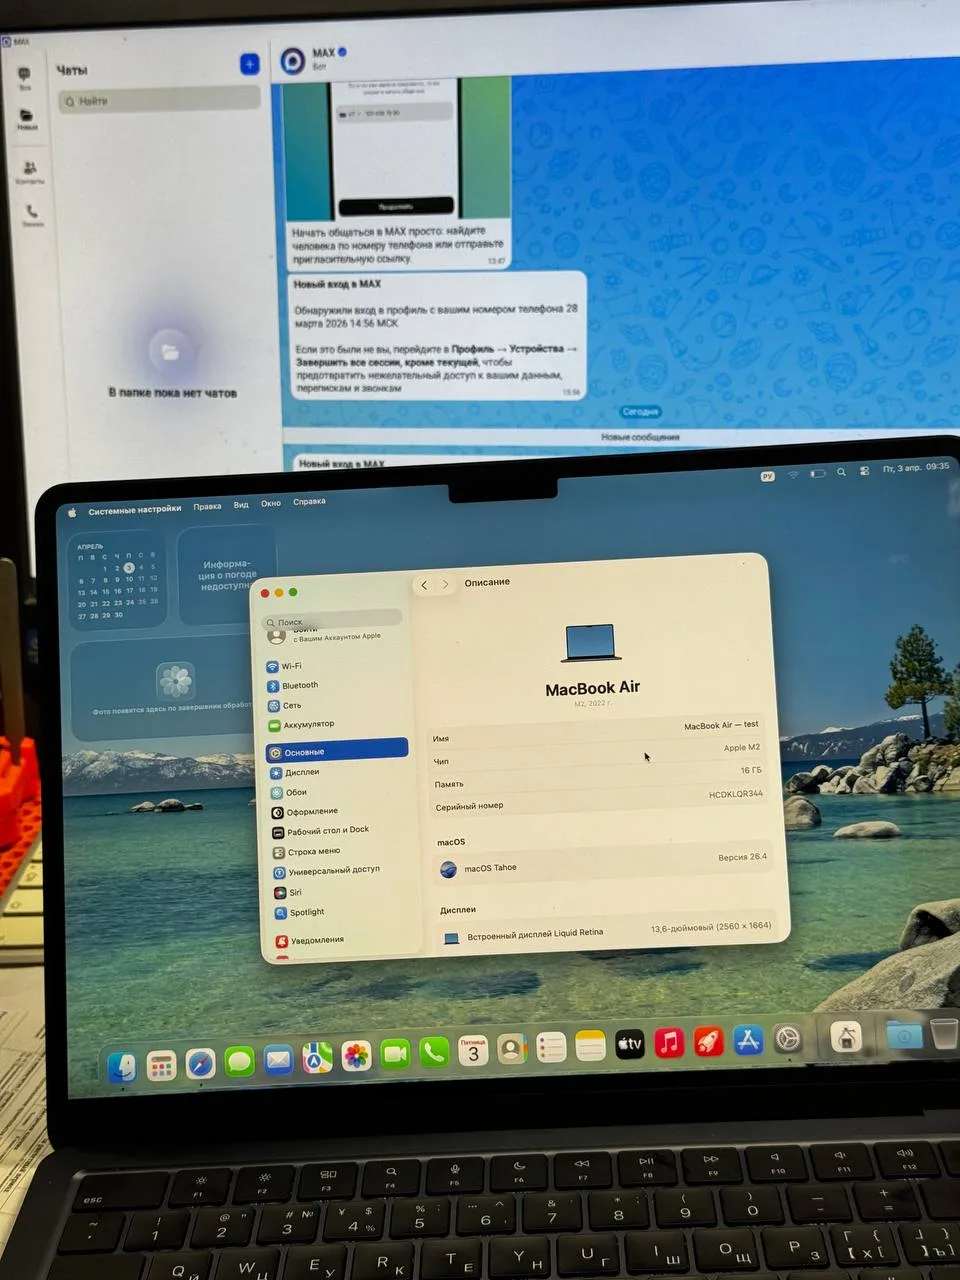
Task: Open Music from the Dock
Action: (x=668, y=1043)
